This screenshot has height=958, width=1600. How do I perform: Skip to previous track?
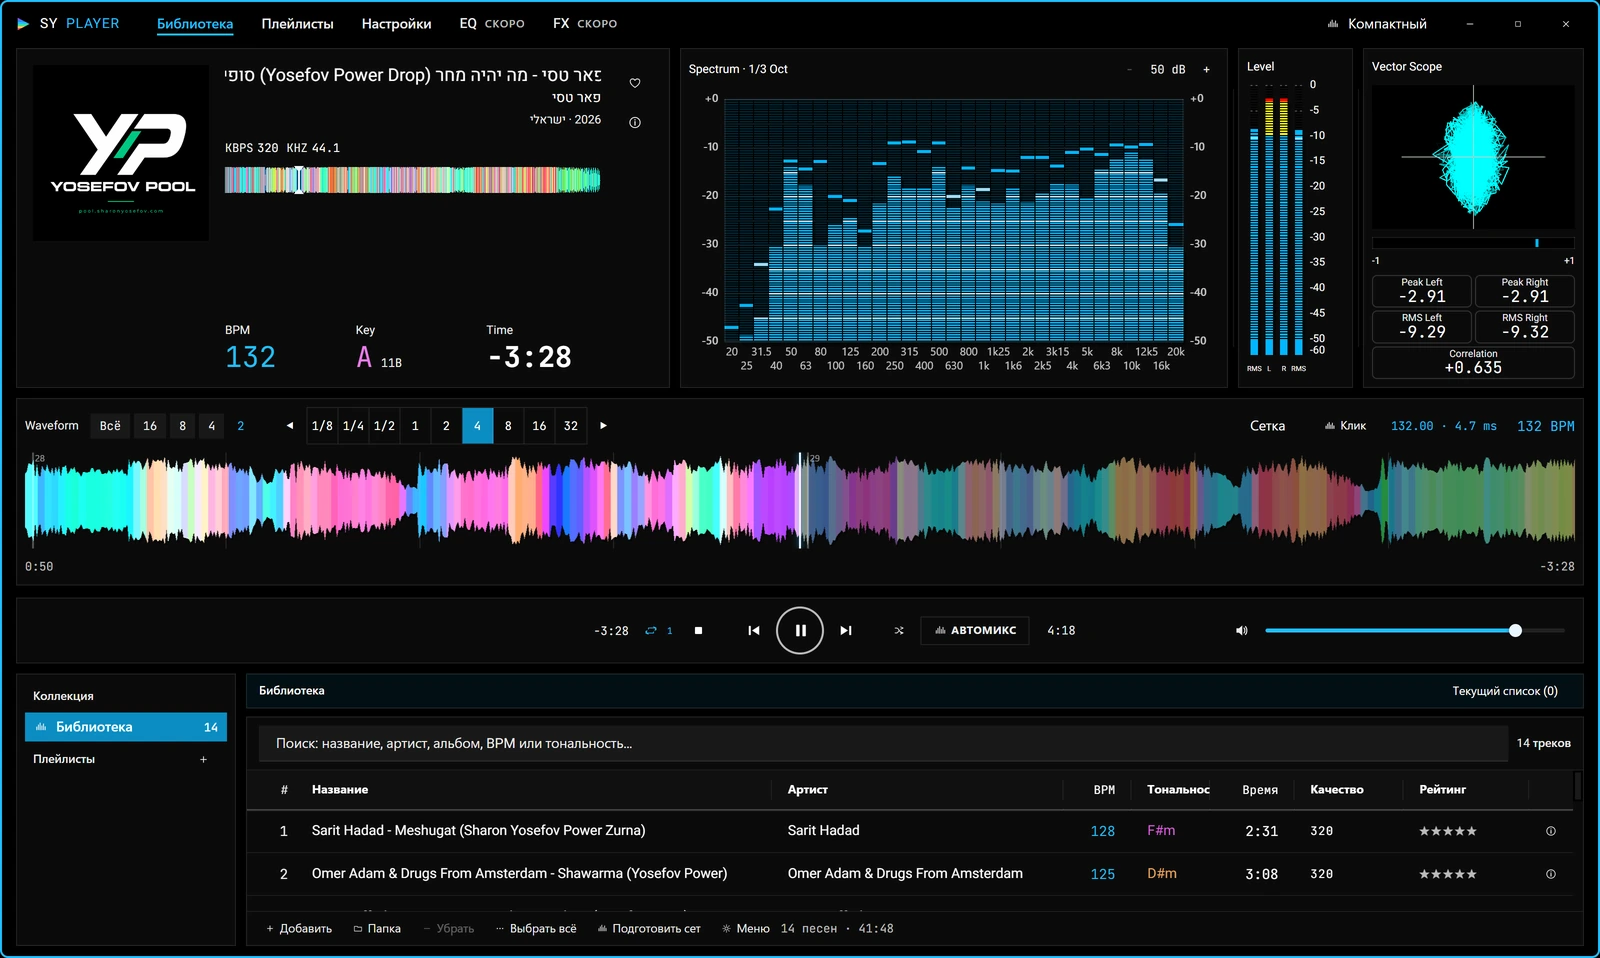coord(753,630)
